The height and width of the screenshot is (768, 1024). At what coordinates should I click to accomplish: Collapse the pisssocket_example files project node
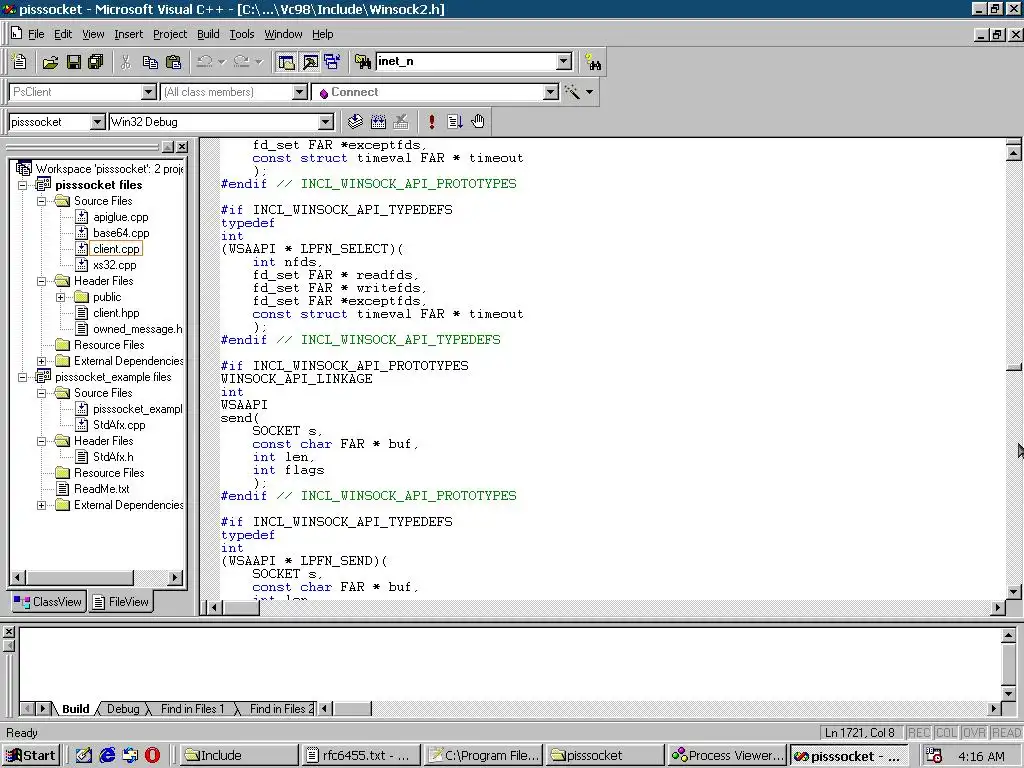(x=23, y=377)
